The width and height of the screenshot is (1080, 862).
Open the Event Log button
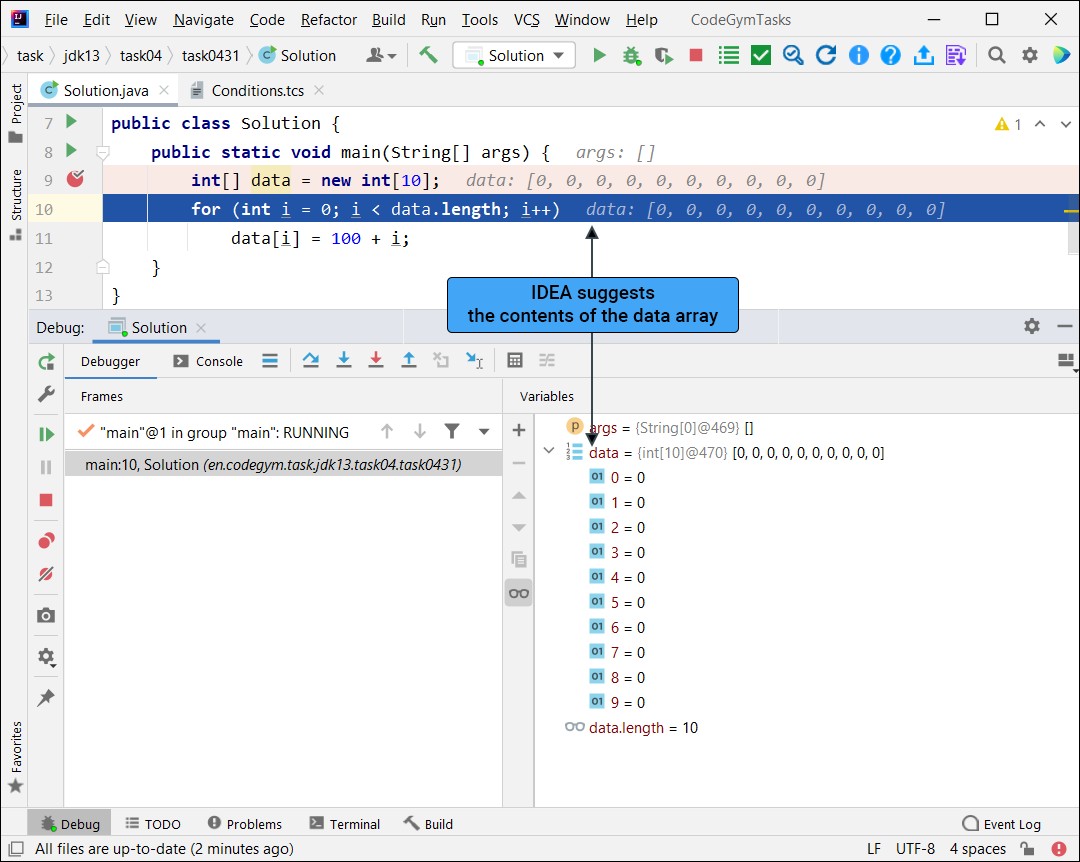coord(1001,823)
